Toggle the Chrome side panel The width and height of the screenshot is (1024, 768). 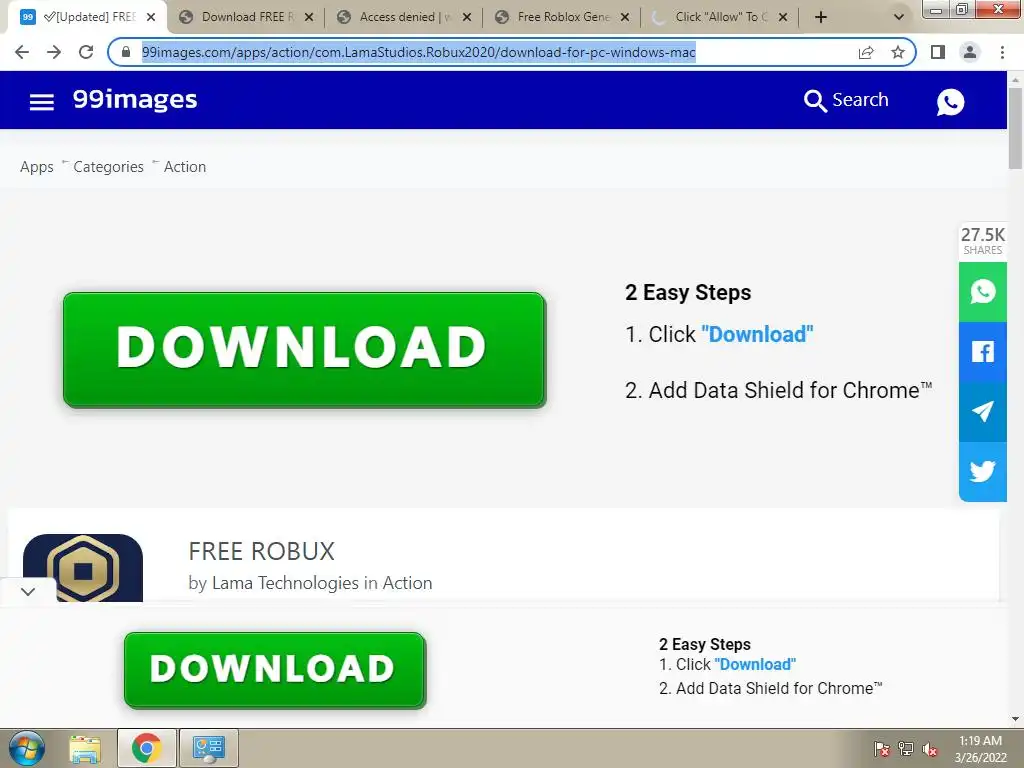[938, 52]
